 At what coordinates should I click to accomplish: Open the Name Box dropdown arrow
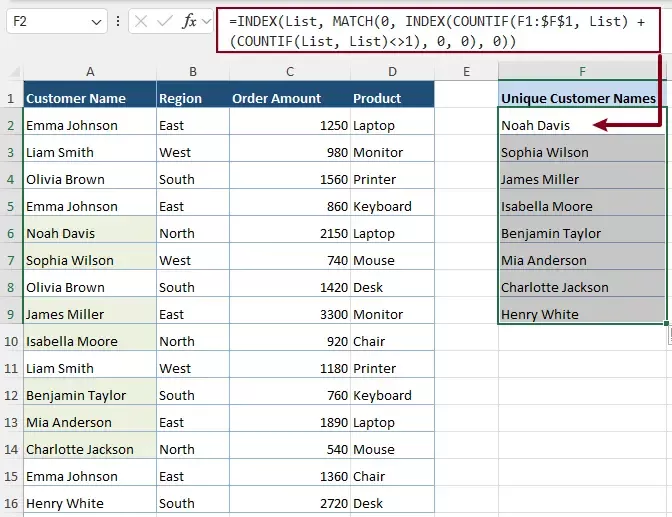(96, 21)
